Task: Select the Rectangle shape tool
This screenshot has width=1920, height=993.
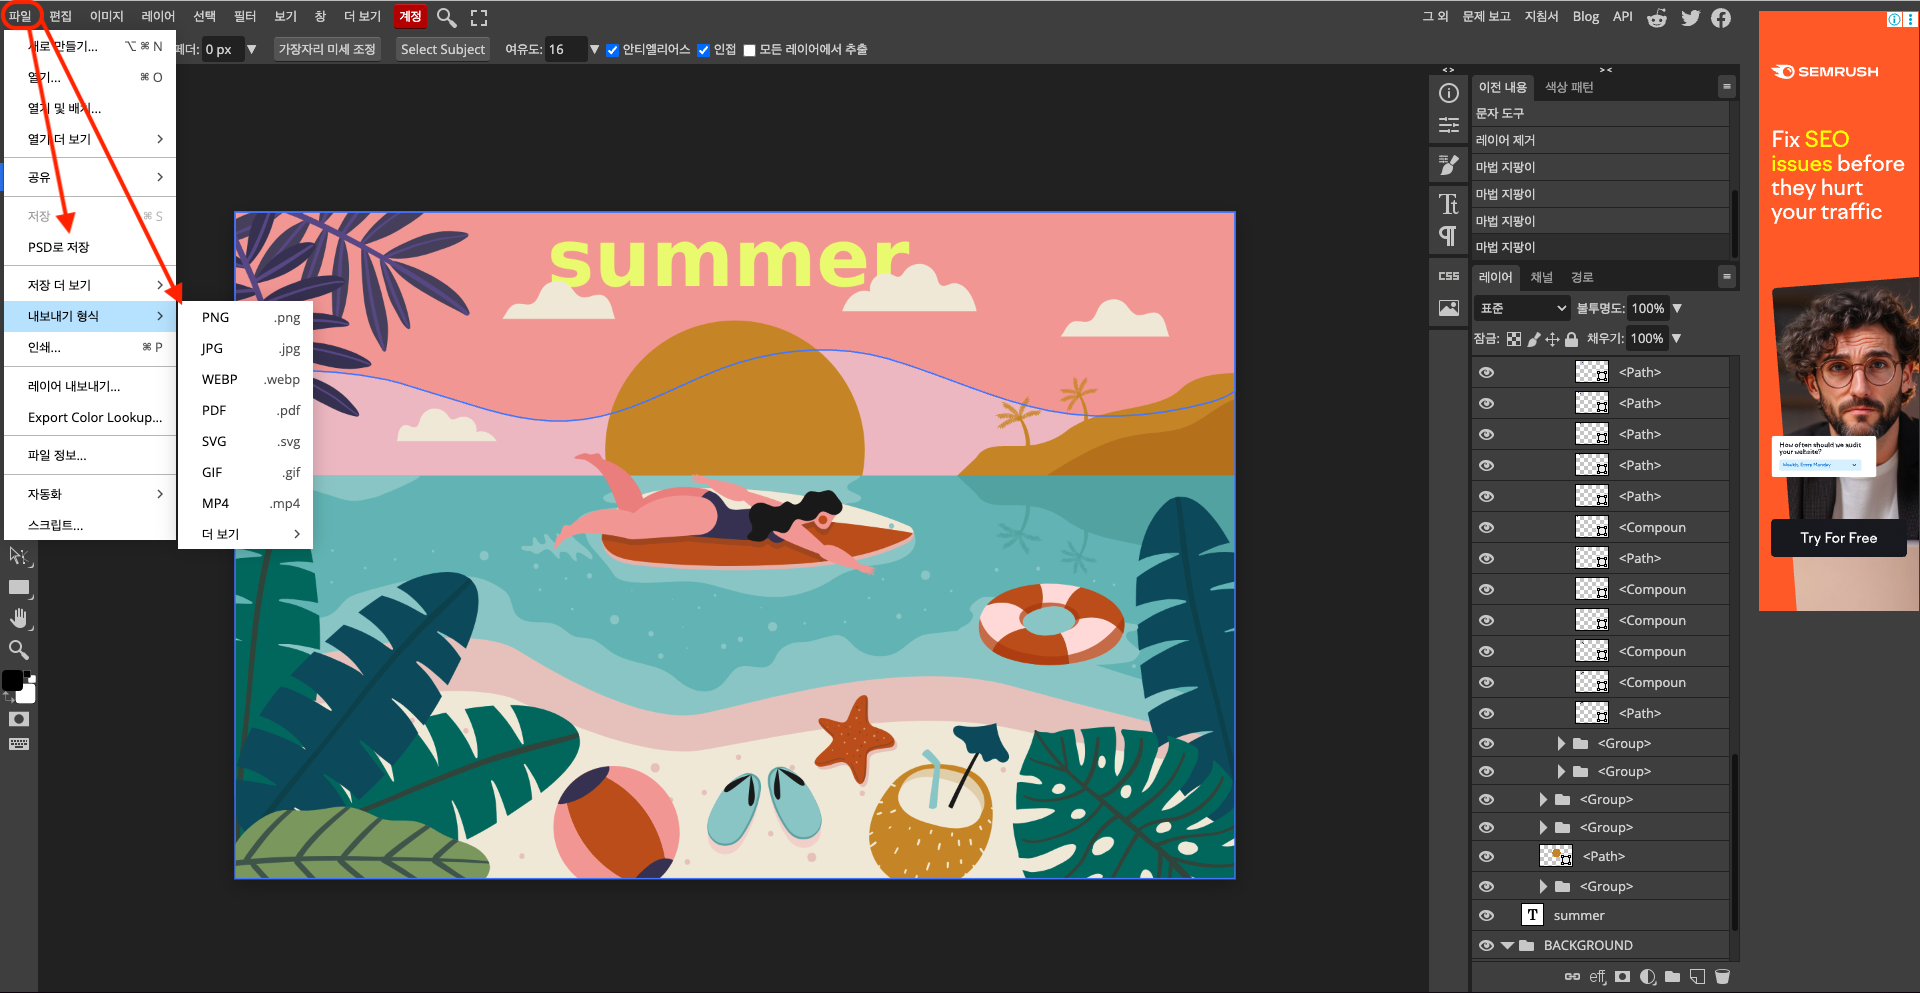Action: pyautogui.click(x=18, y=587)
